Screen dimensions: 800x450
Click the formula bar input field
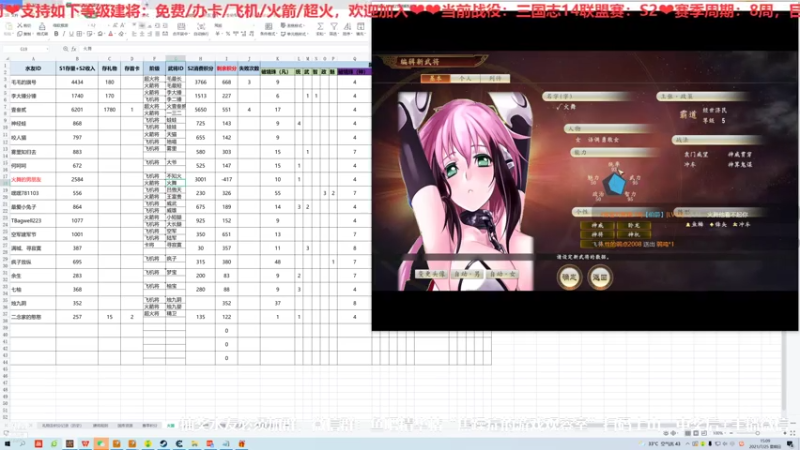[x=224, y=49]
